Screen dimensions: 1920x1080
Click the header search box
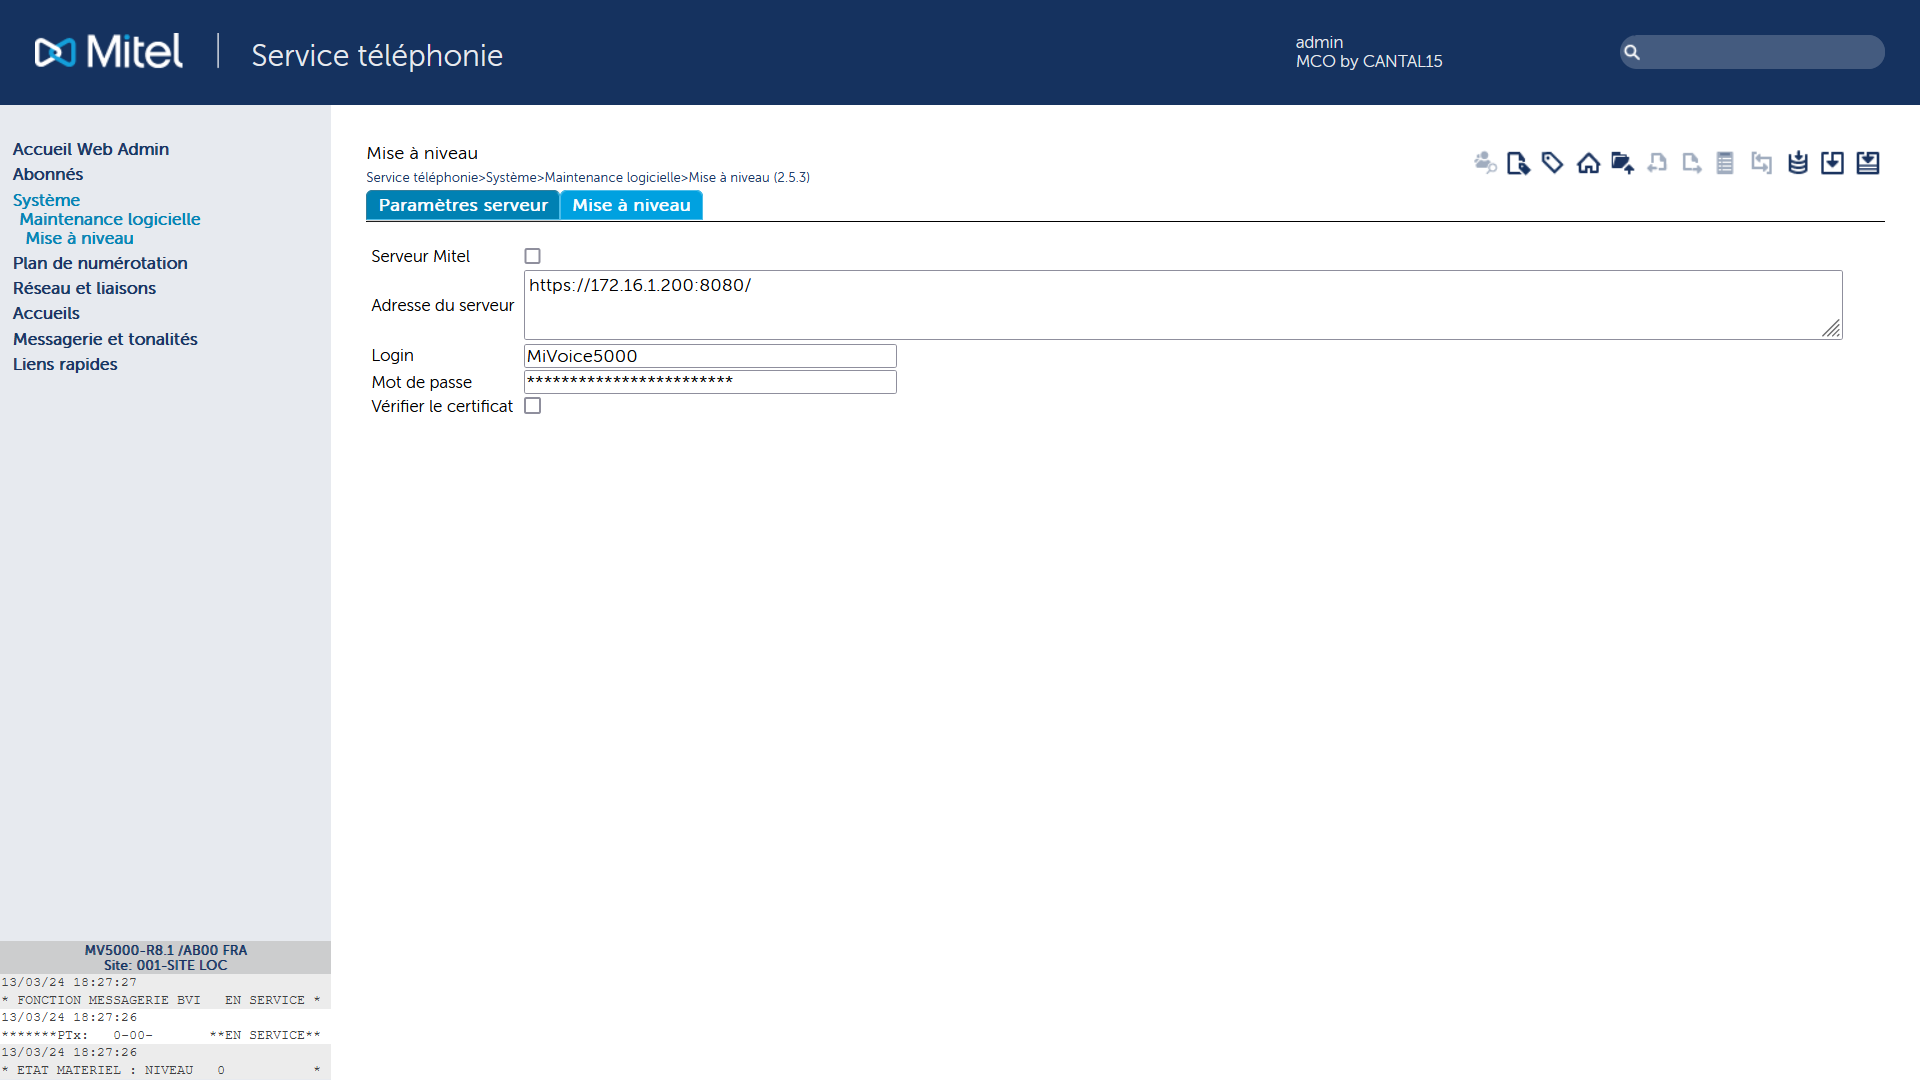tap(1752, 52)
